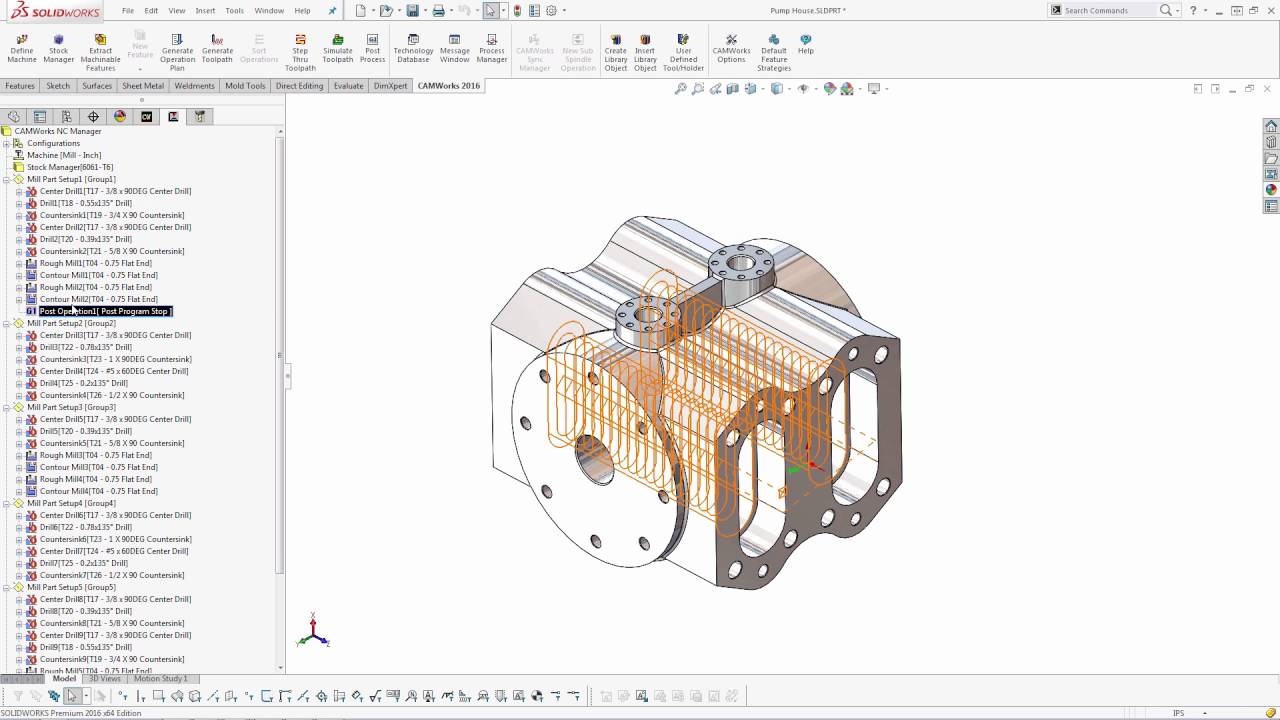Click the Edit Appearance color sphere icon
Screen dimensions: 1280x720
[830, 89]
